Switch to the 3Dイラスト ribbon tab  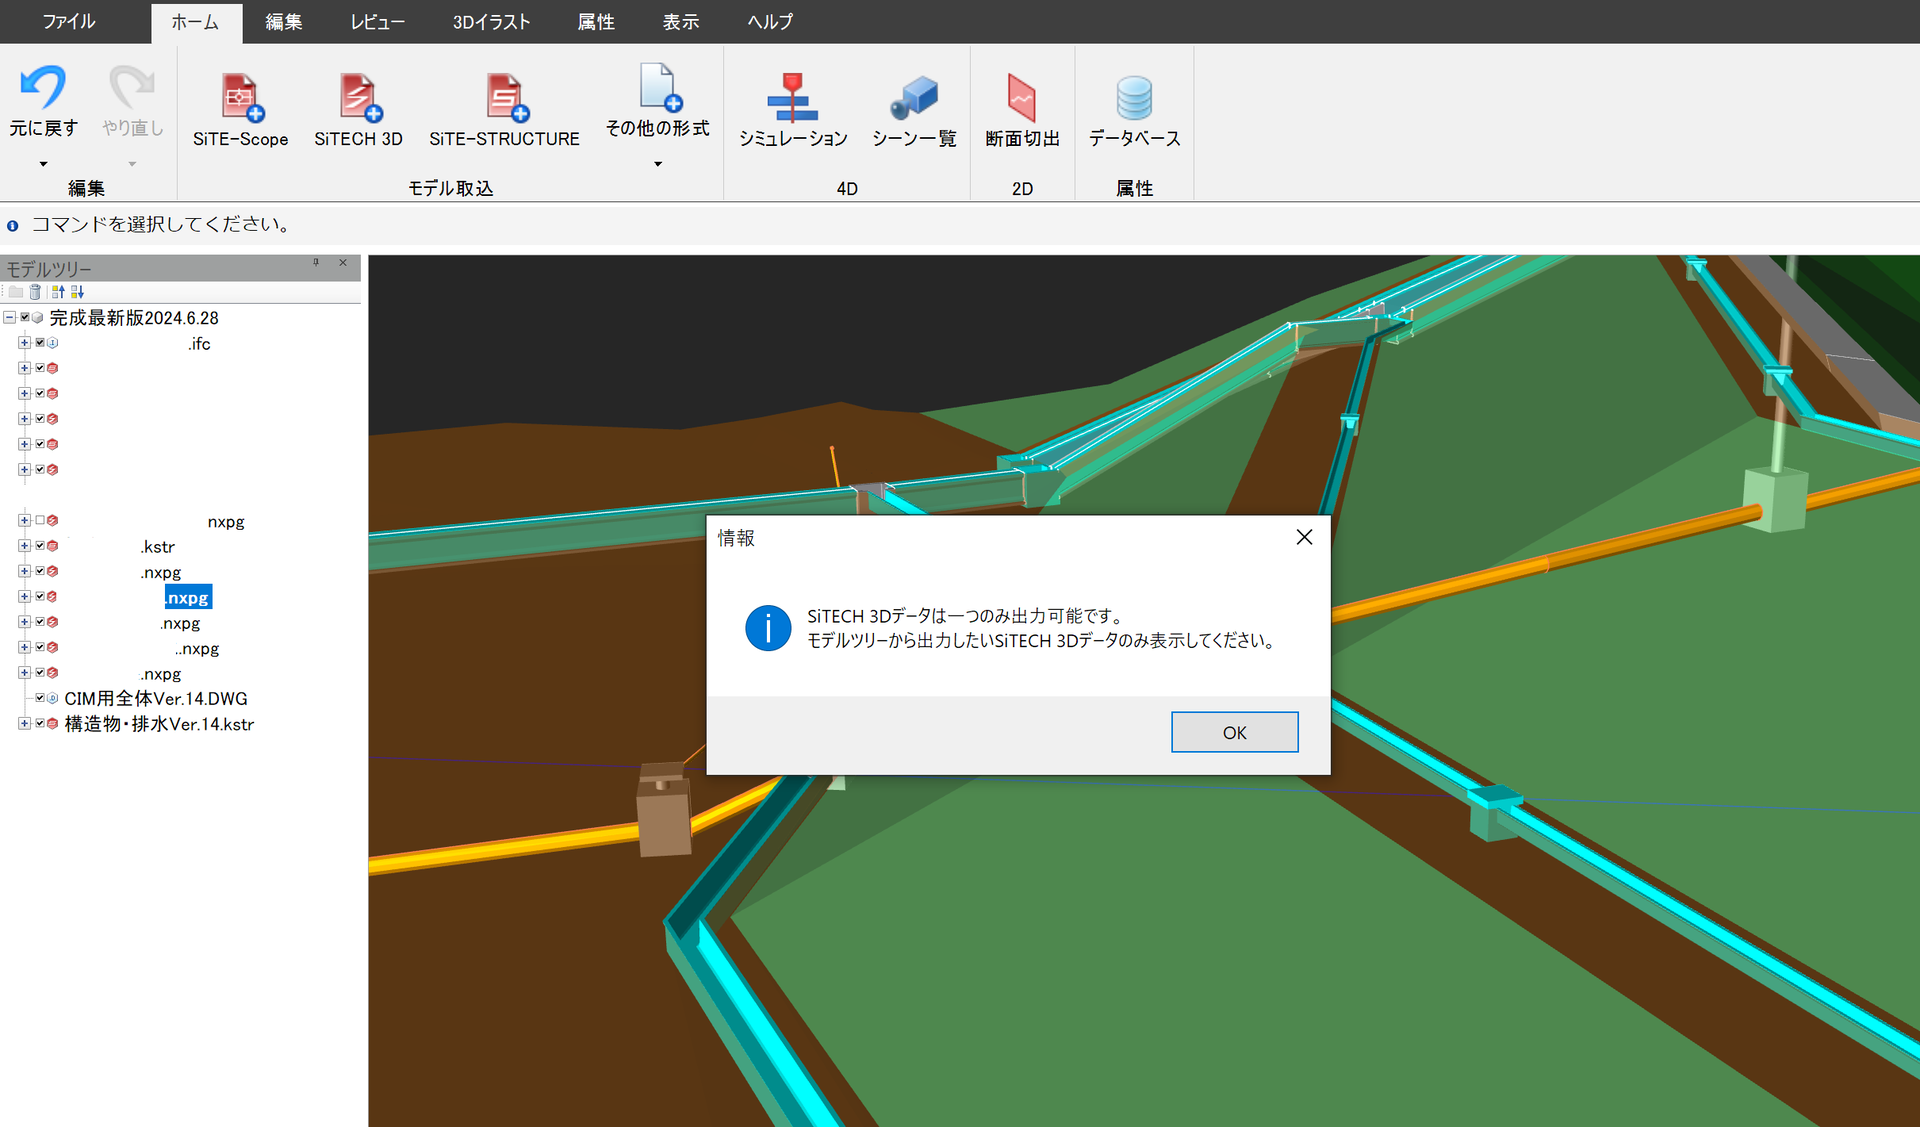491,22
